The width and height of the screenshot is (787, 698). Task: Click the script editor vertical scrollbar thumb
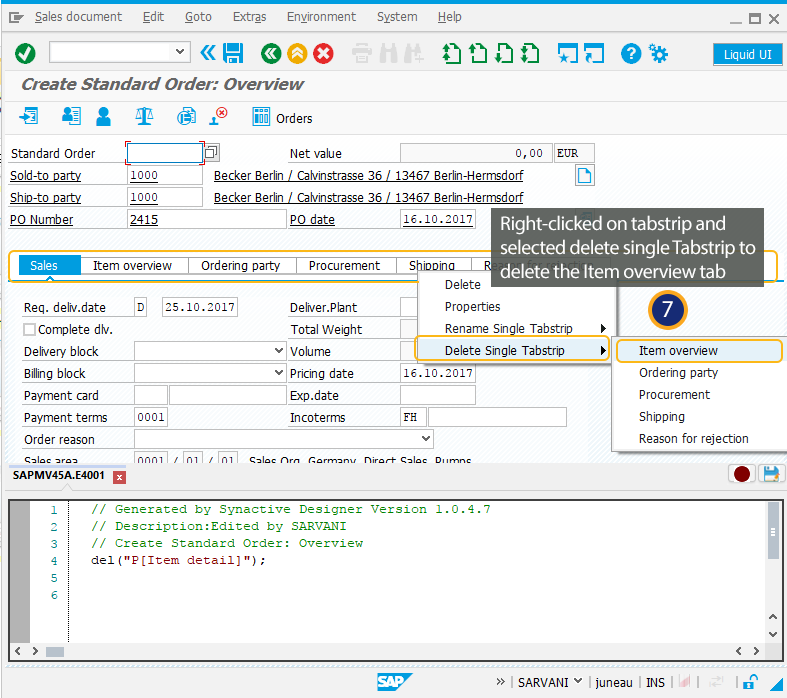[773, 532]
